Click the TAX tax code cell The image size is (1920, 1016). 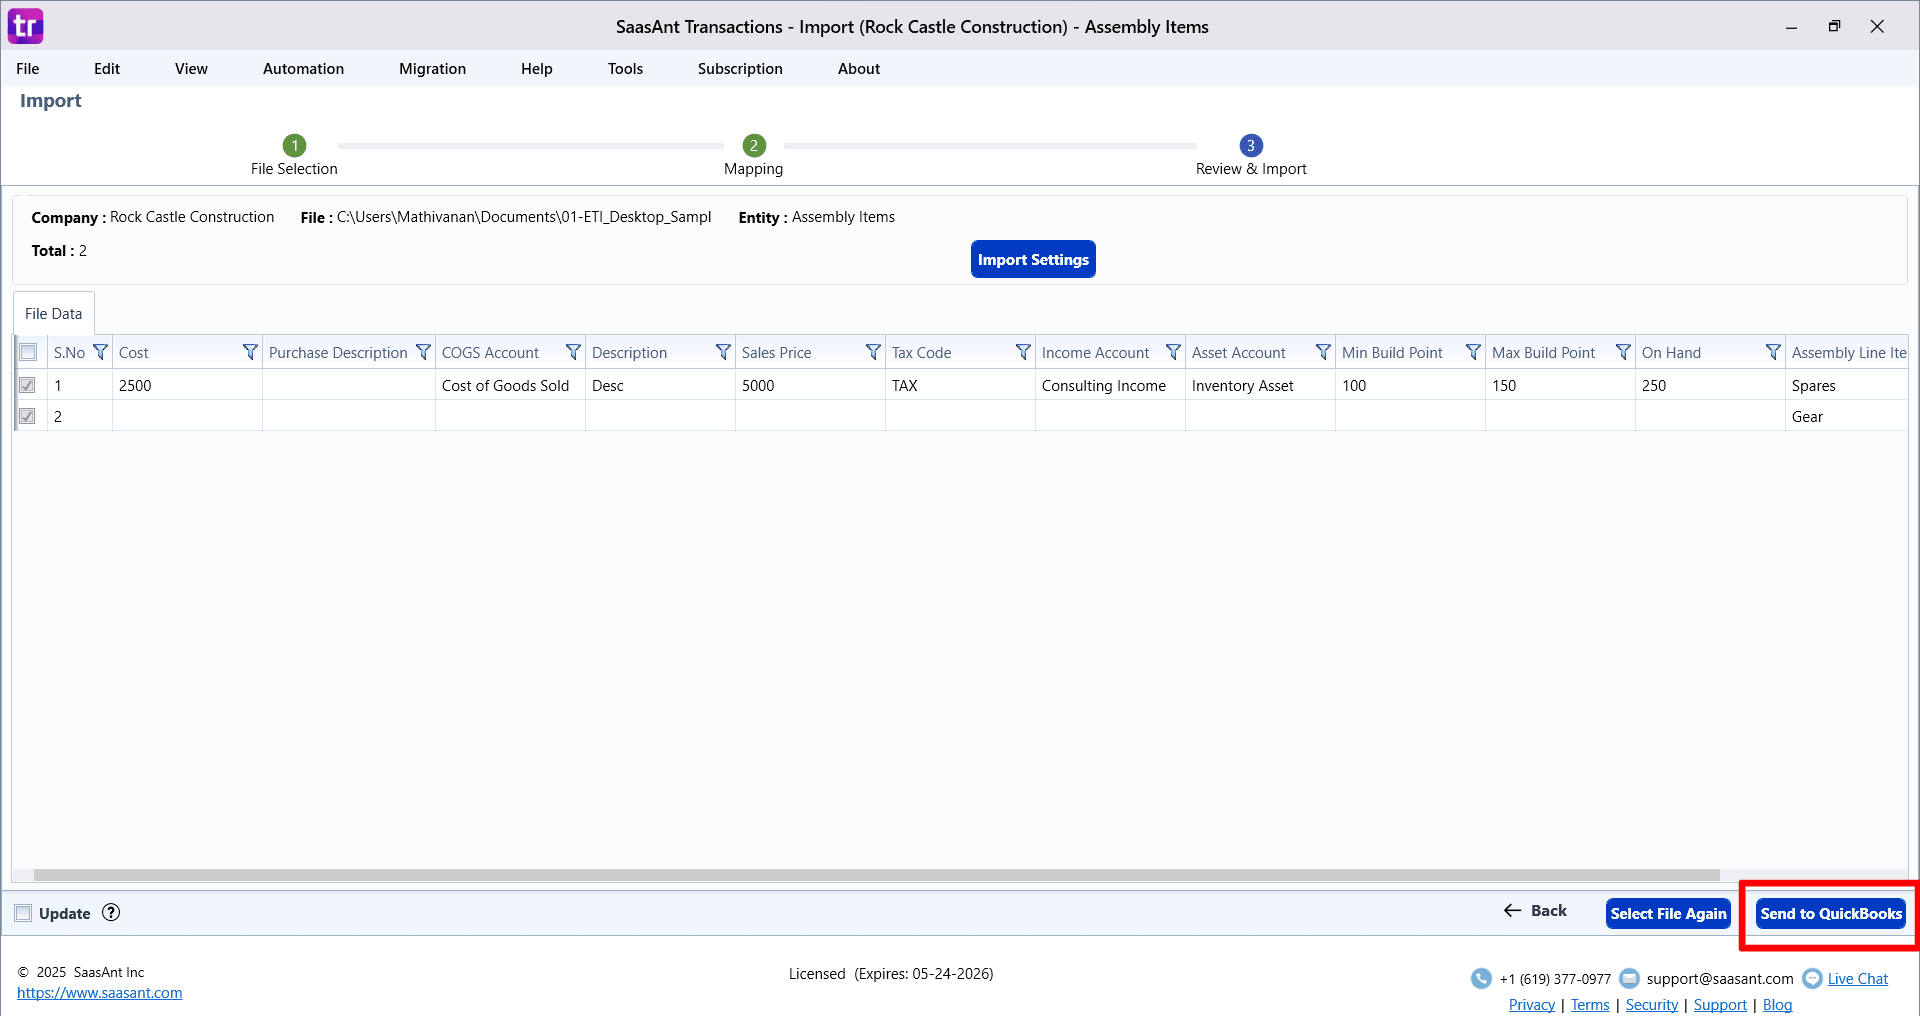(x=960, y=385)
